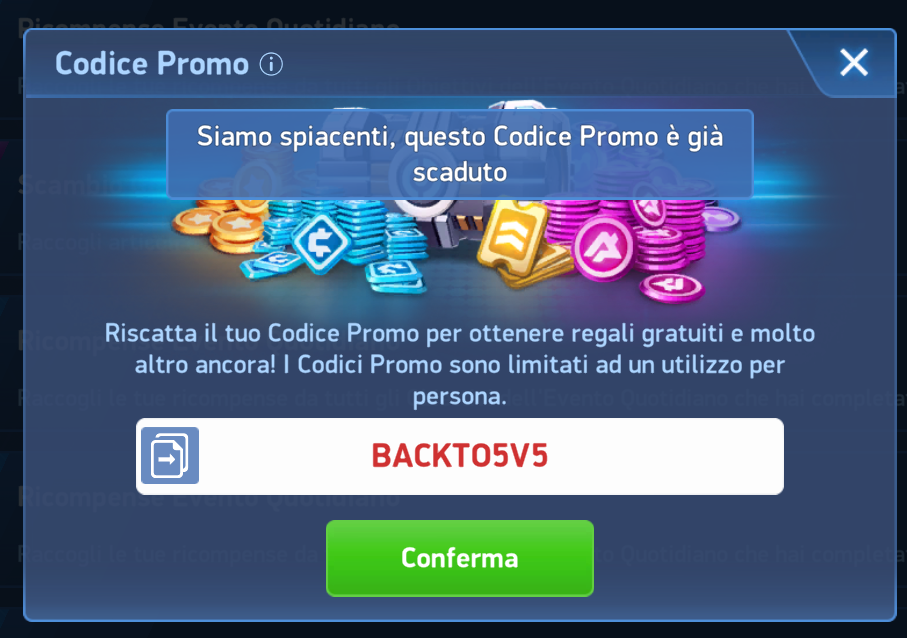The image size is (907, 638).
Task: Paste code using the clipboard icon
Action: pos(170,456)
